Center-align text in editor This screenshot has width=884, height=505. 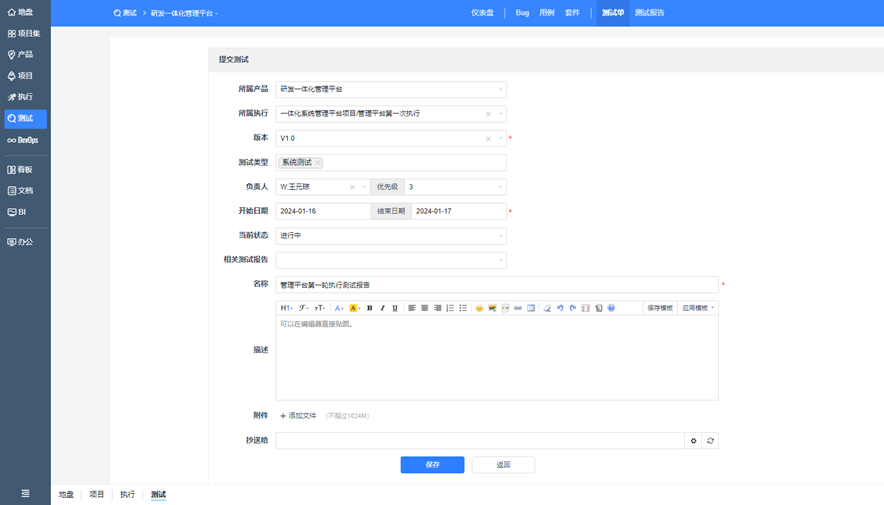pos(425,308)
